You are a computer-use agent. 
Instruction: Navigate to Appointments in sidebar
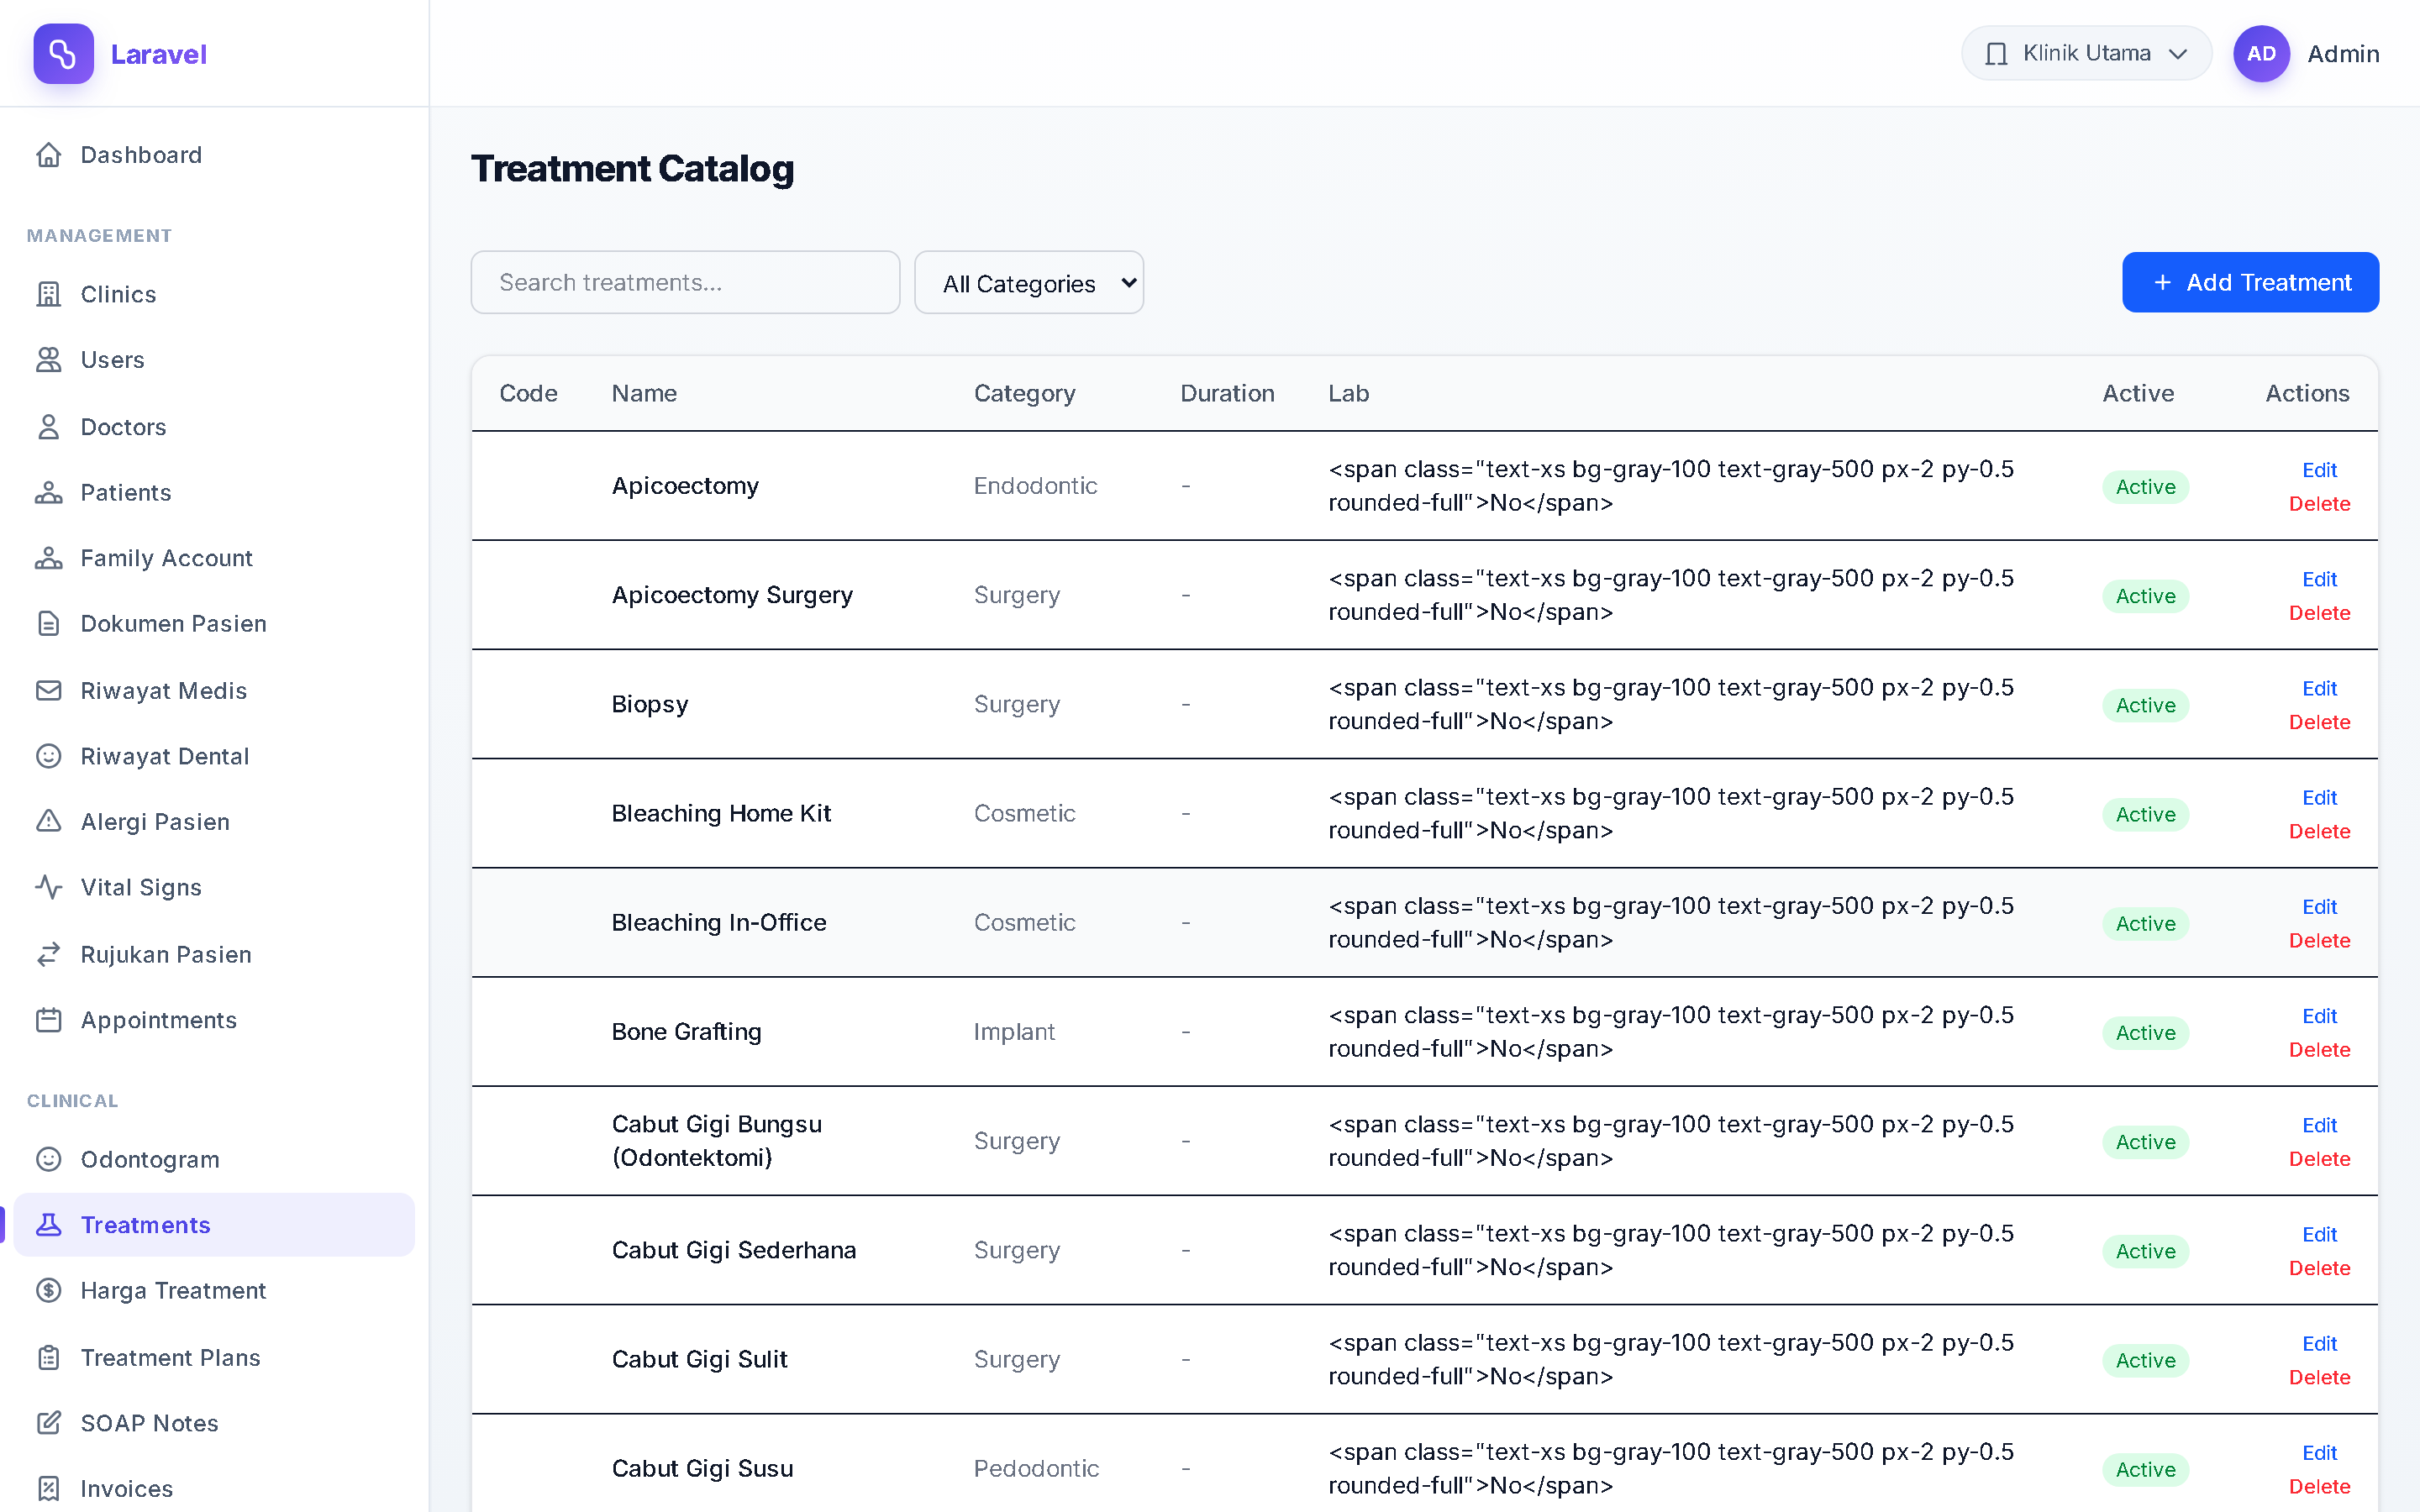214,1020
